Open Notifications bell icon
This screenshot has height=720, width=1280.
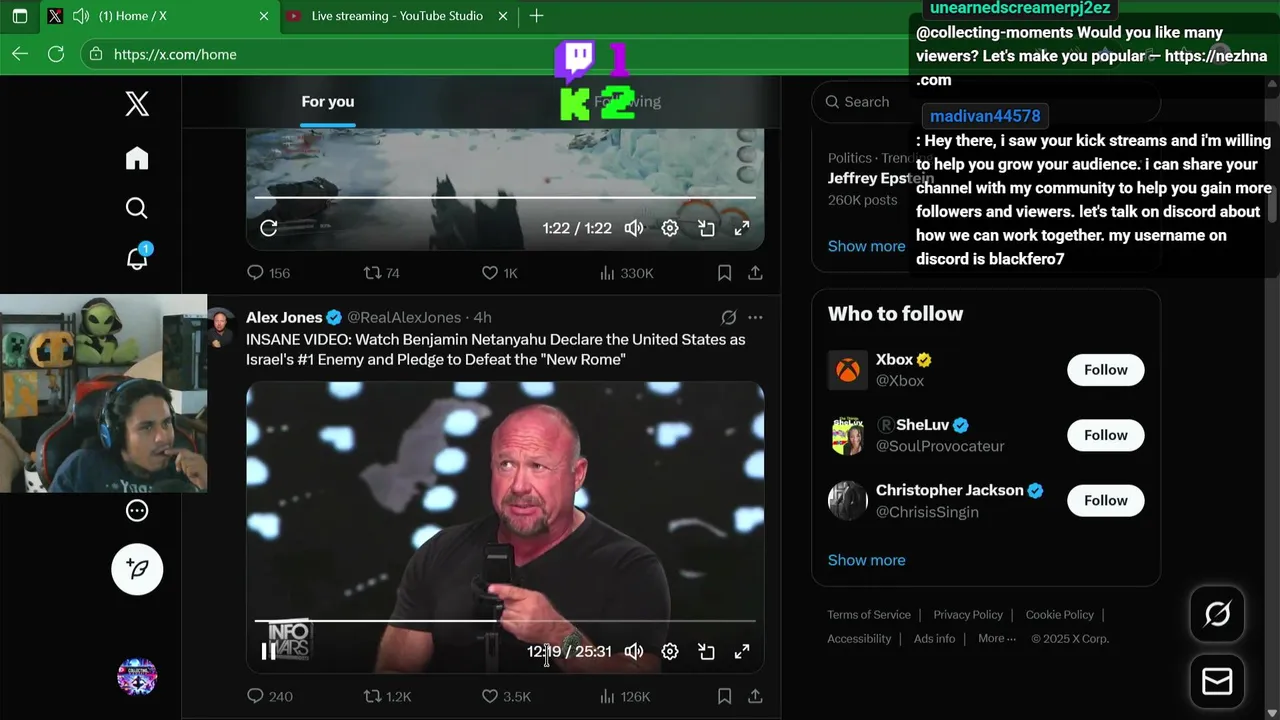[137, 257]
